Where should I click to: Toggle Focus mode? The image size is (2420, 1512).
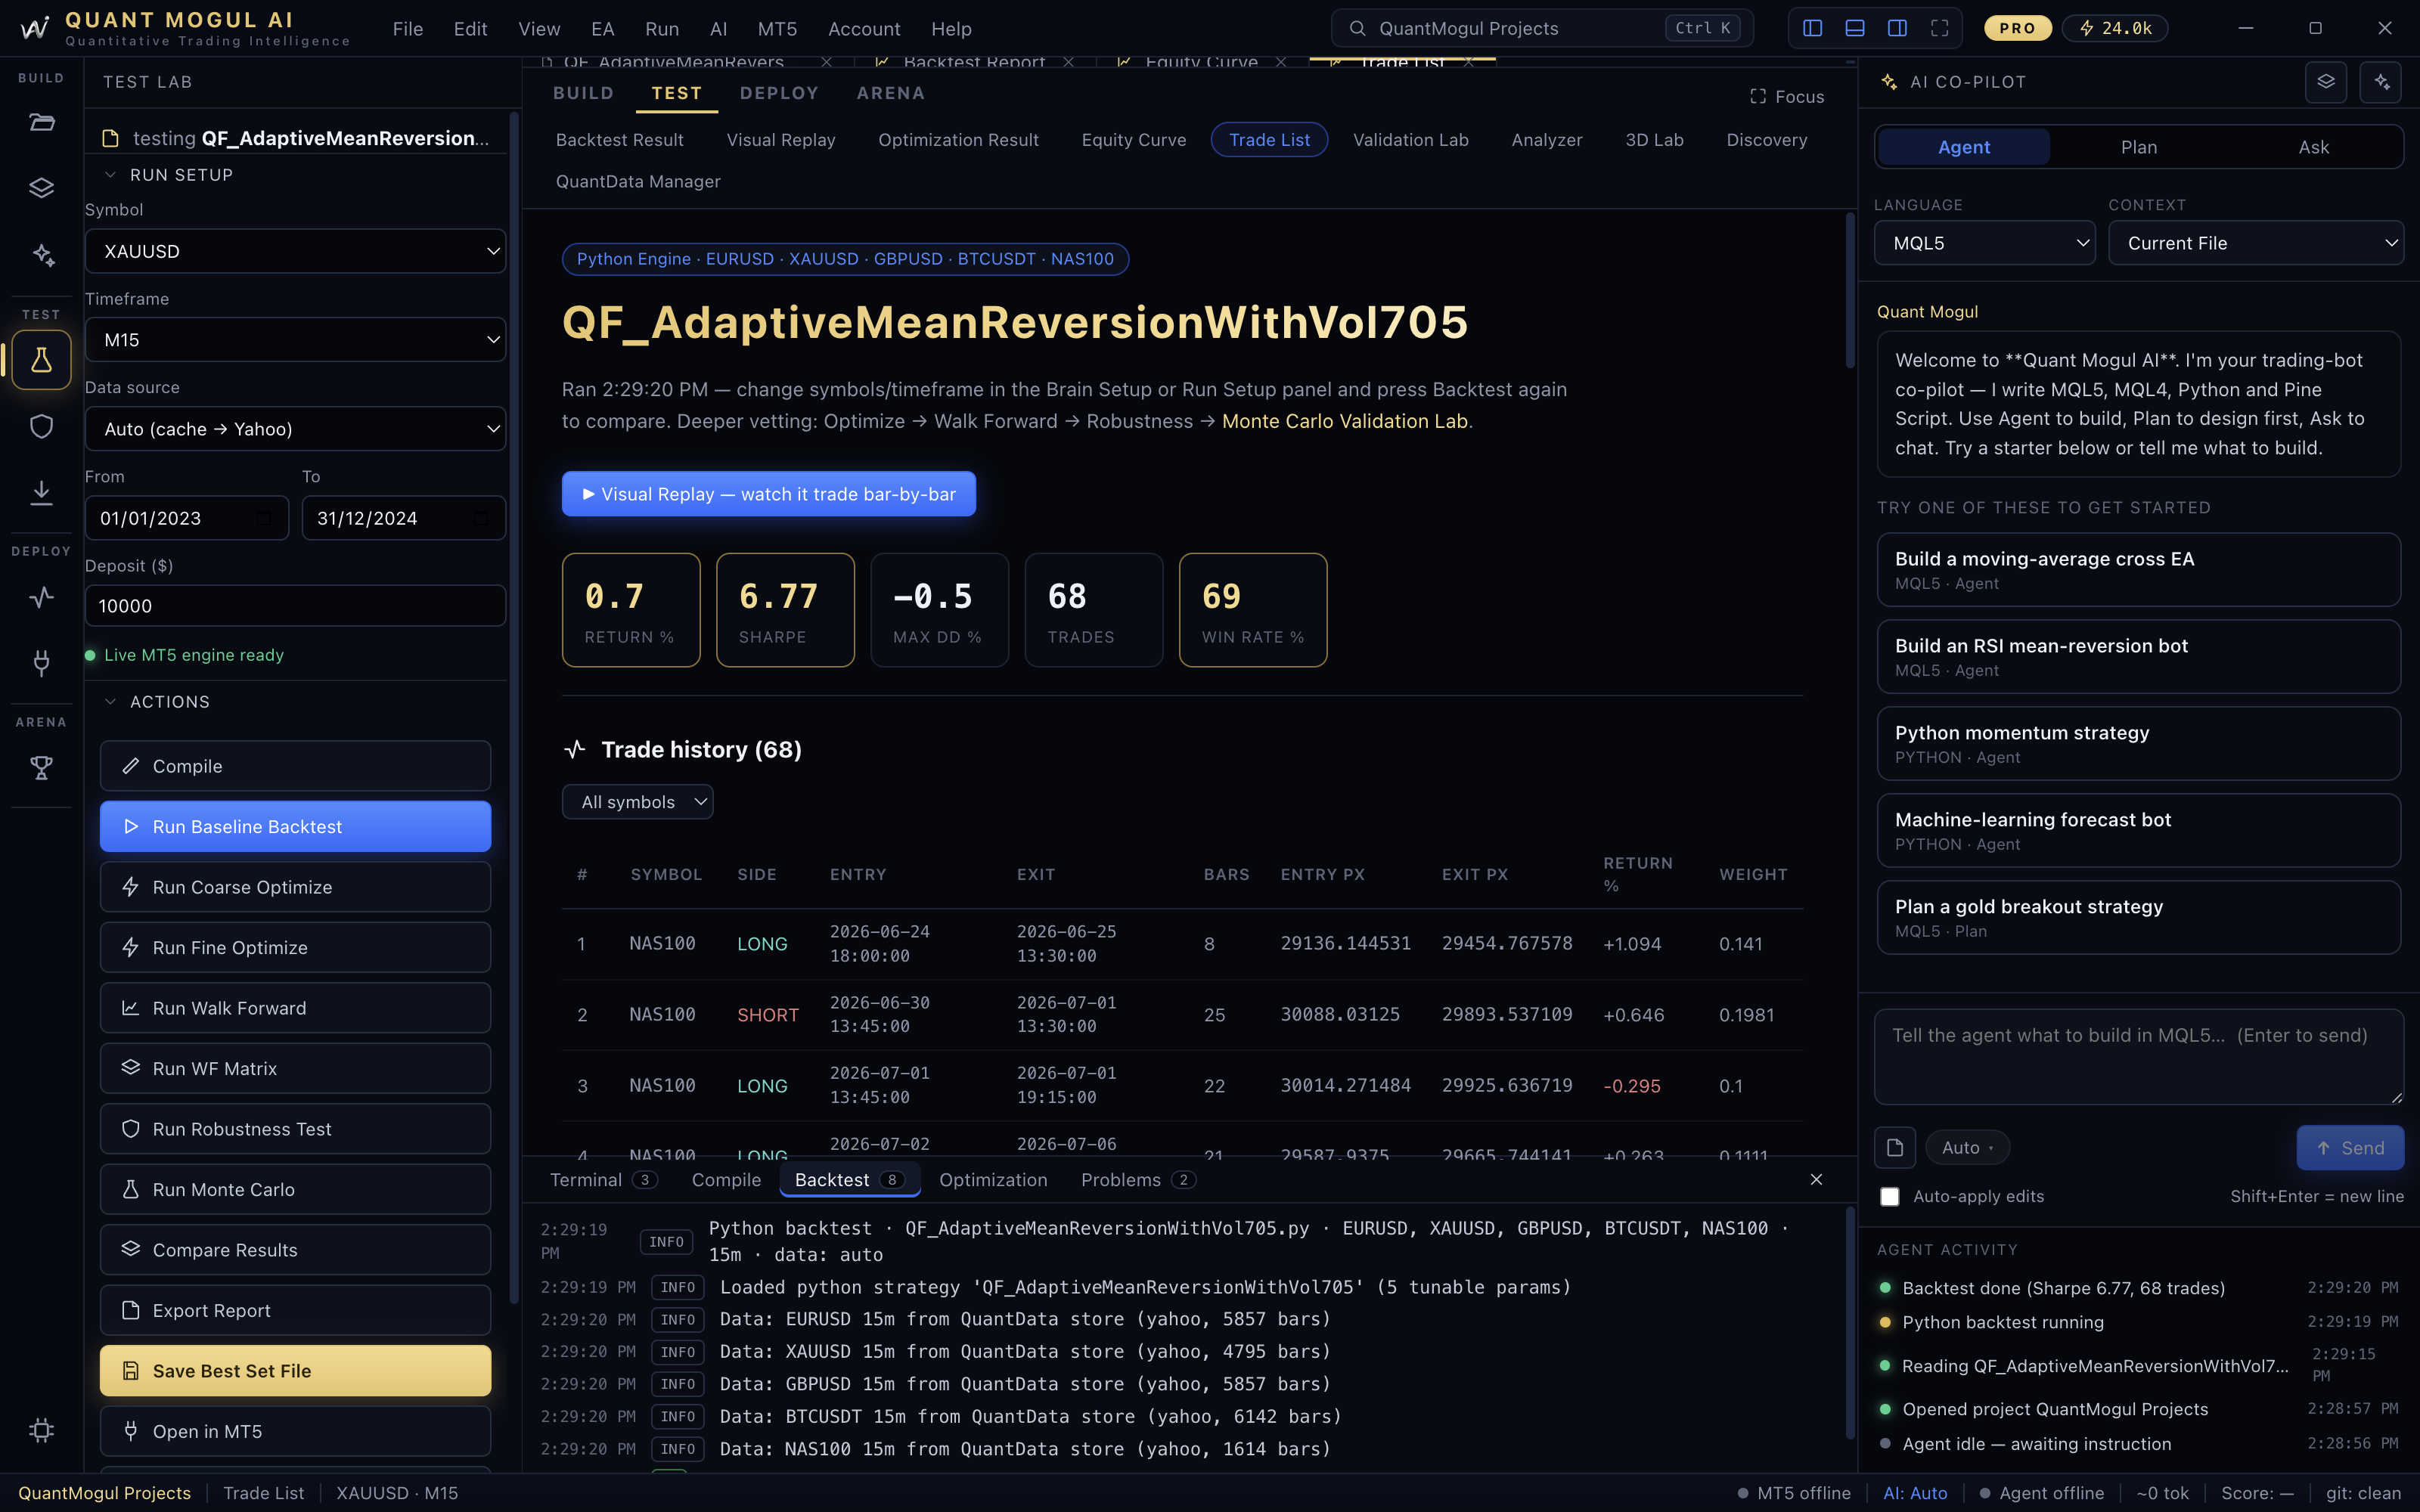(1787, 97)
